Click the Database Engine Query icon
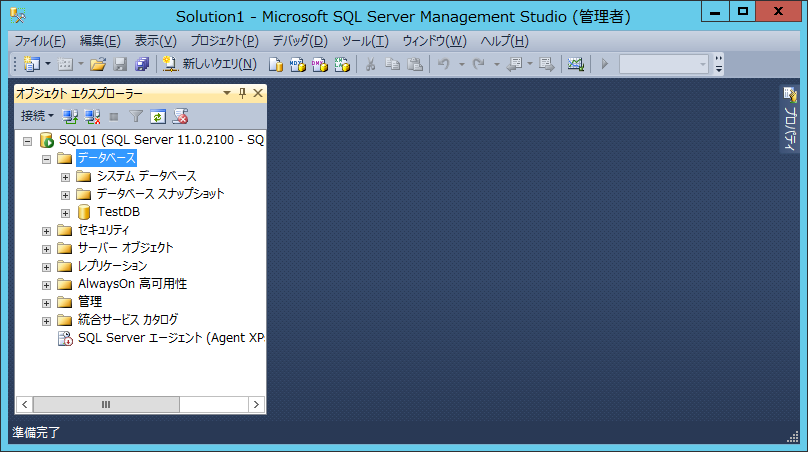Image resolution: width=808 pixels, height=452 pixels. [276, 64]
